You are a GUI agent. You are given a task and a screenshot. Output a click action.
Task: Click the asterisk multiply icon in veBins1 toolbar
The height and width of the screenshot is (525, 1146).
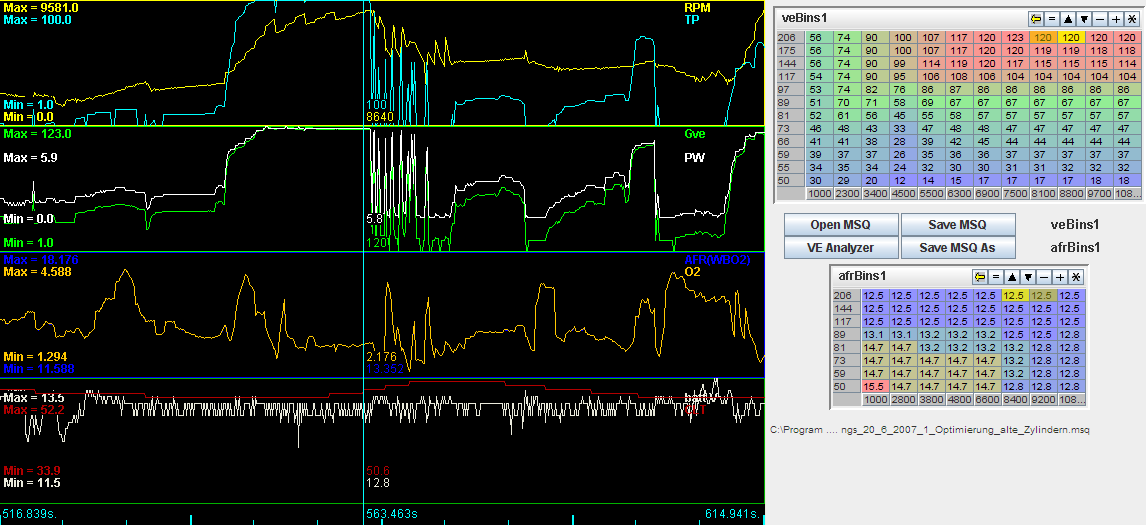pyautogui.click(x=1131, y=19)
